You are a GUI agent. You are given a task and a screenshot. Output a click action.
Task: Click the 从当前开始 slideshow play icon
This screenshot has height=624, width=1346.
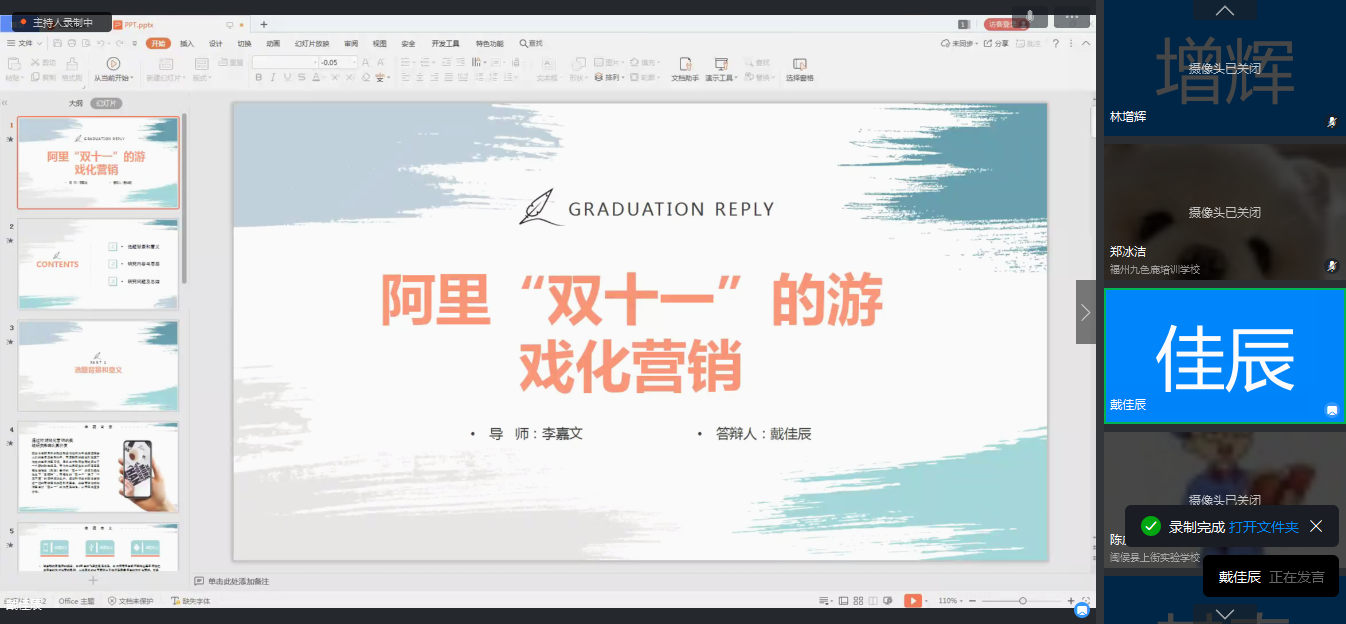pos(113,64)
